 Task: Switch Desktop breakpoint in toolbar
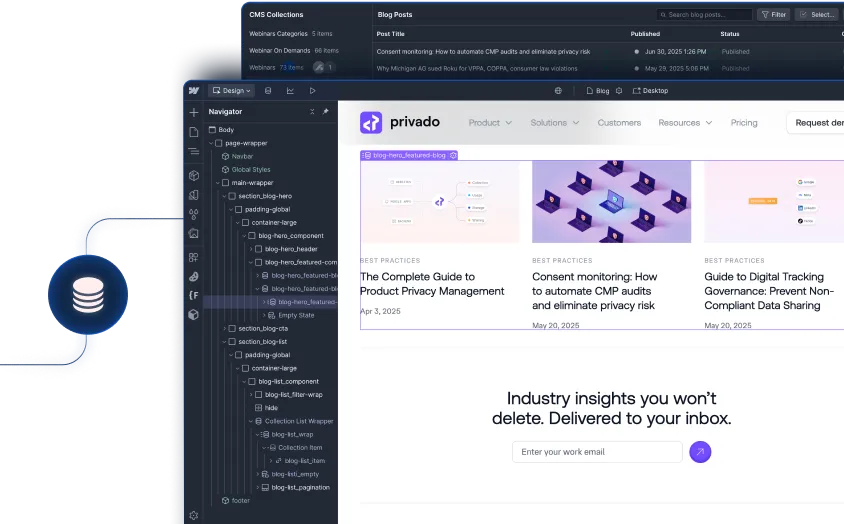click(x=650, y=90)
